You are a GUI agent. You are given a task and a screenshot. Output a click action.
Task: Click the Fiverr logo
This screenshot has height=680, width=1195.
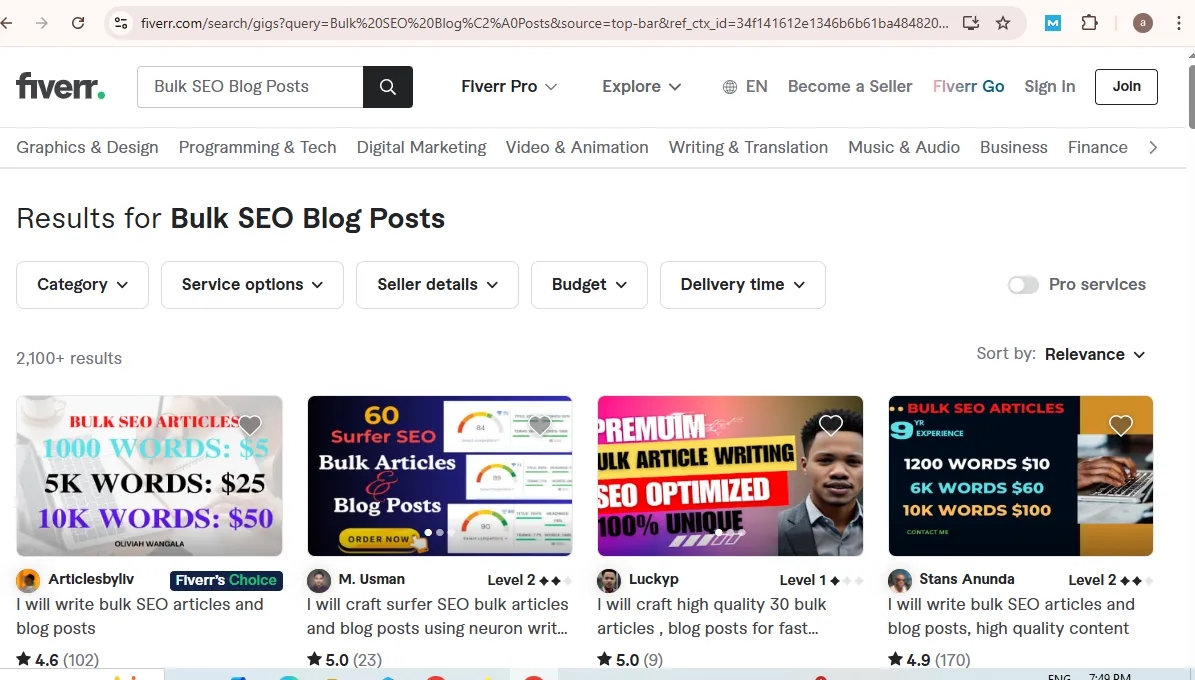tap(60, 86)
